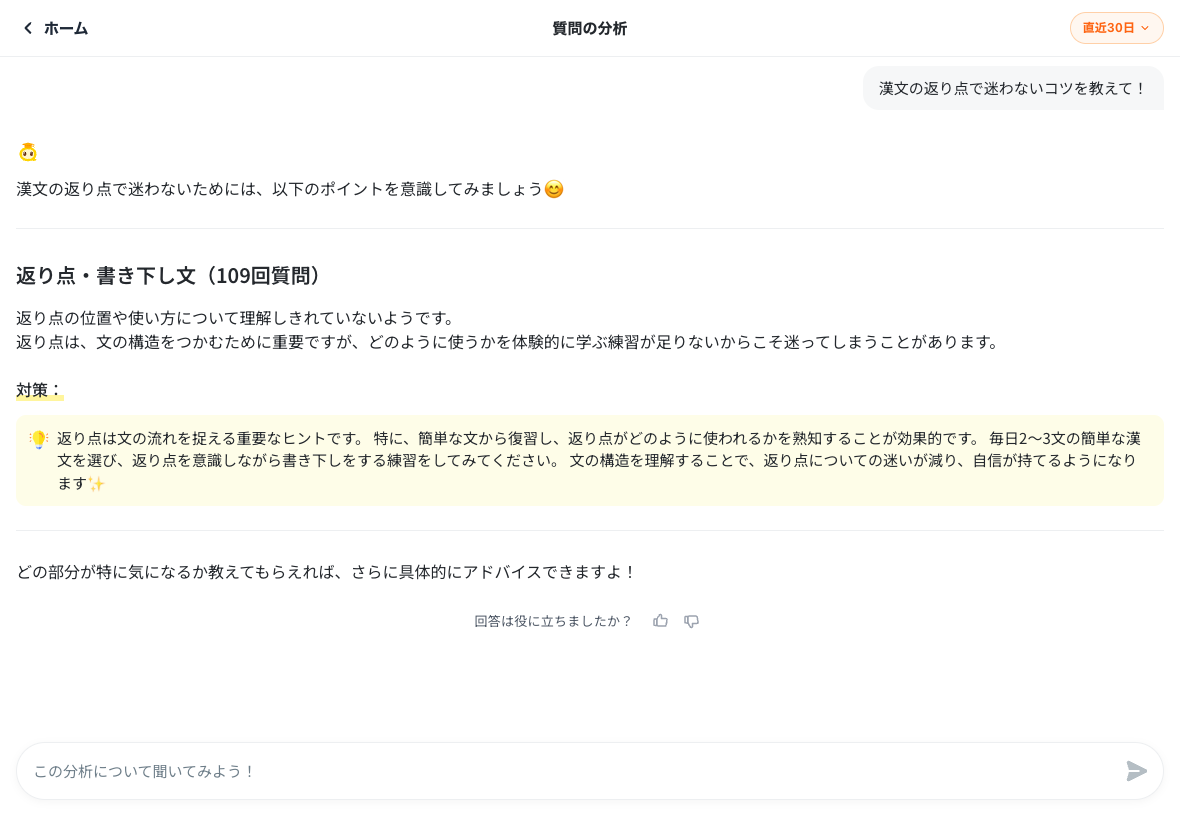Viewport: 1180px width, 820px height.
Task: Click the thumbs-down feedback icon
Action: pyautogui.click(x=692, y=621)
